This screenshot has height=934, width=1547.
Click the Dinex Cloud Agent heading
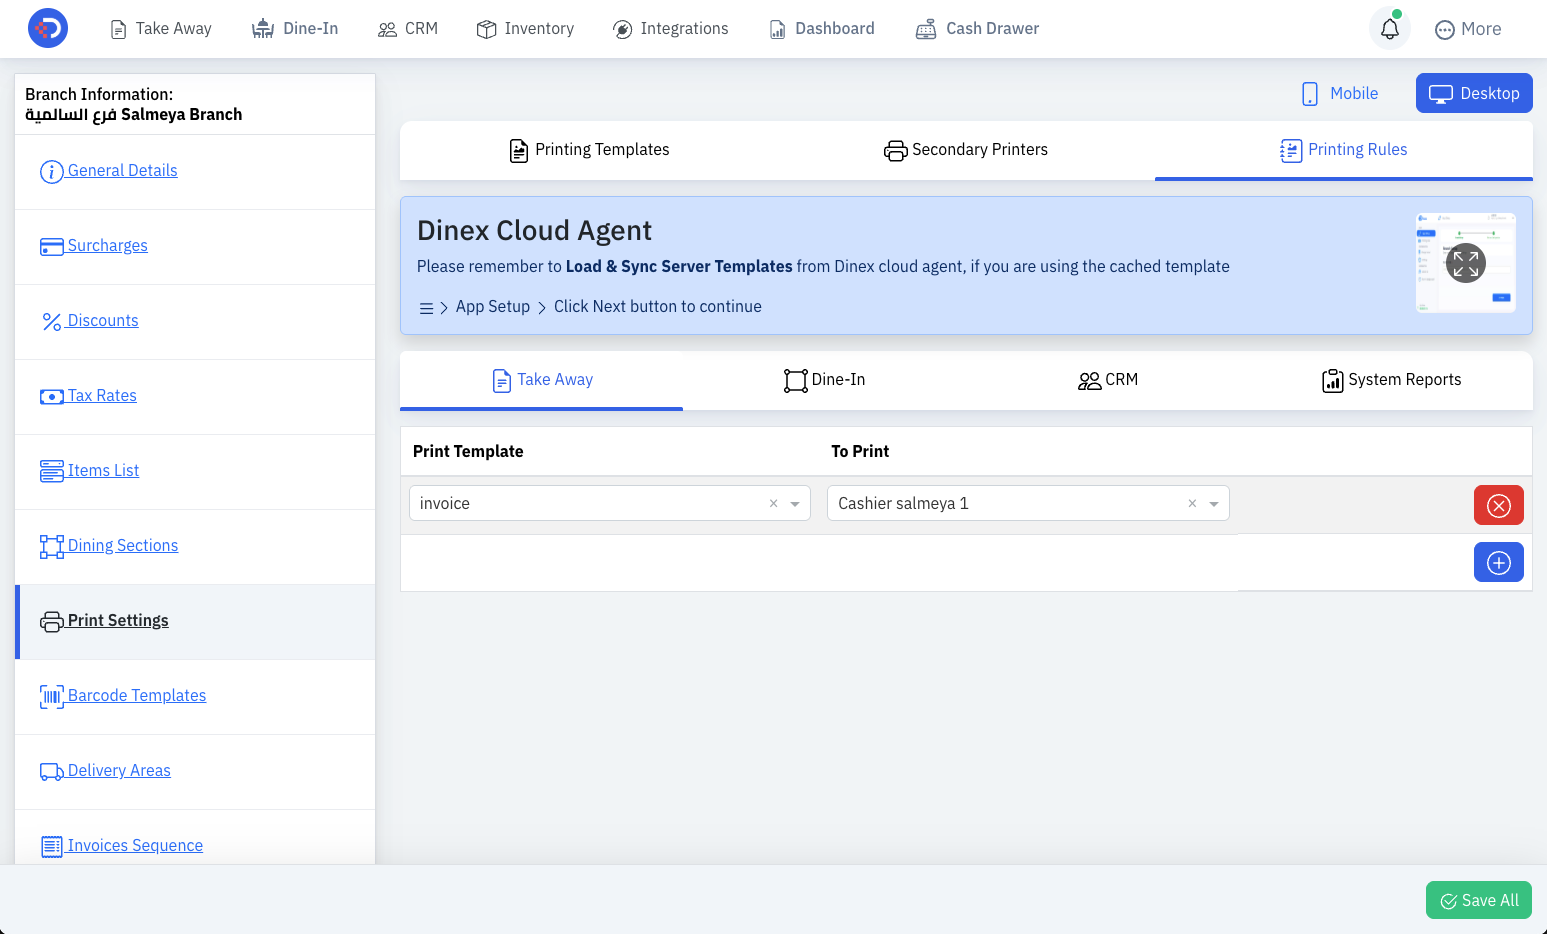(x=534, y=231)
